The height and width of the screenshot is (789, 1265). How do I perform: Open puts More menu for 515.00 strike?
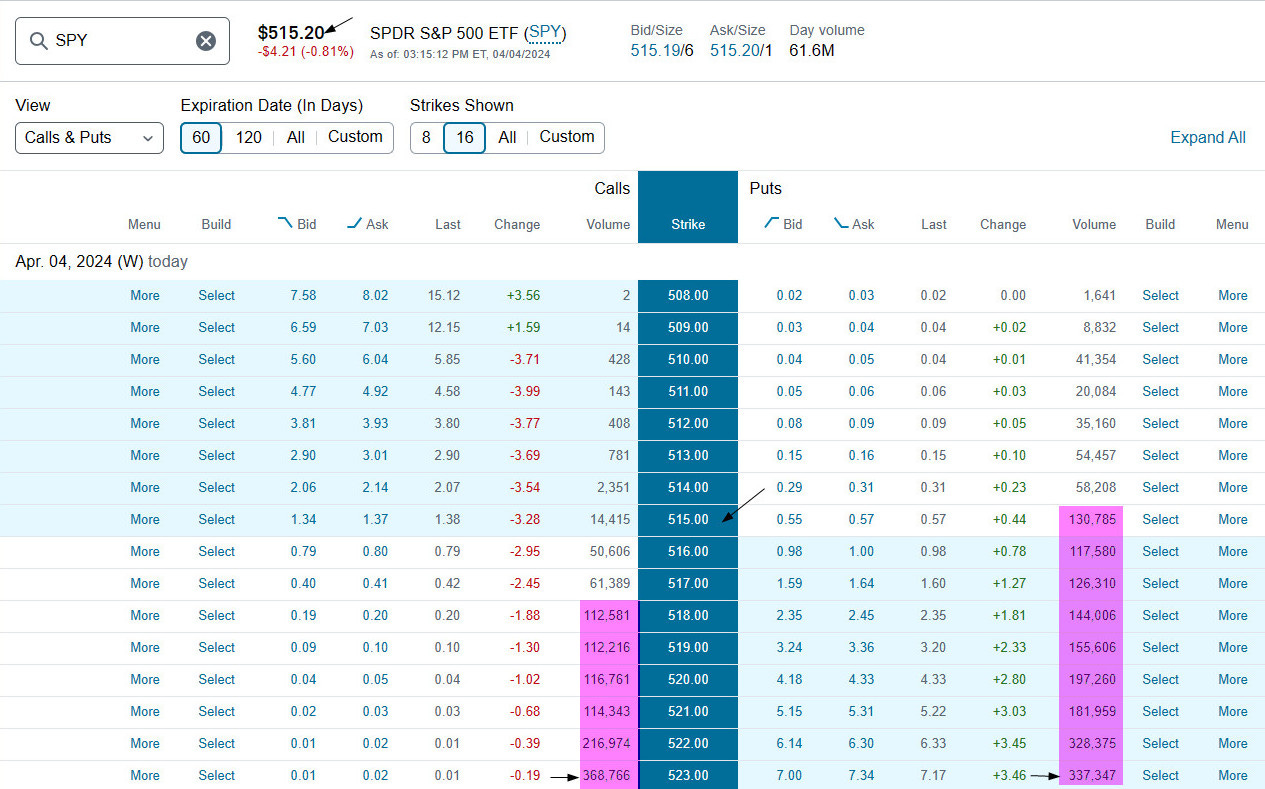click(x=1233, y=520)
